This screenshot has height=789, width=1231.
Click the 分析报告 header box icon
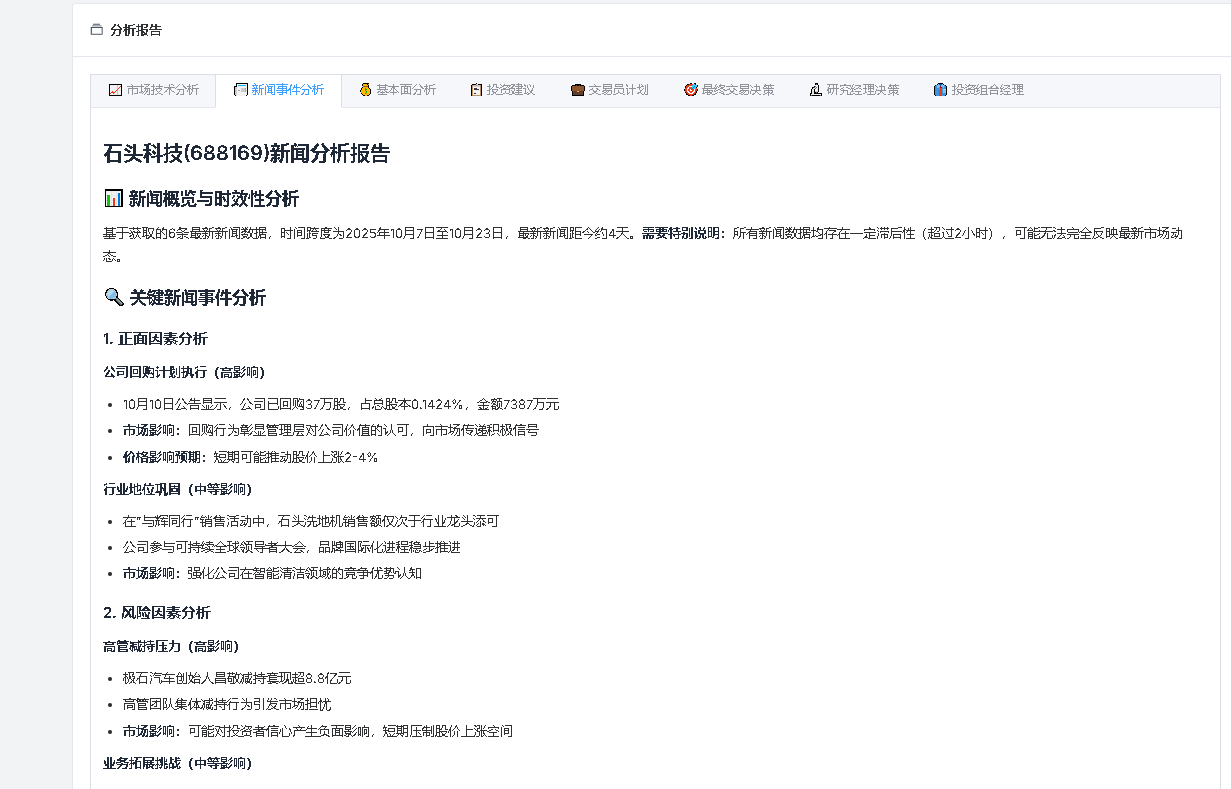(96, 30)
